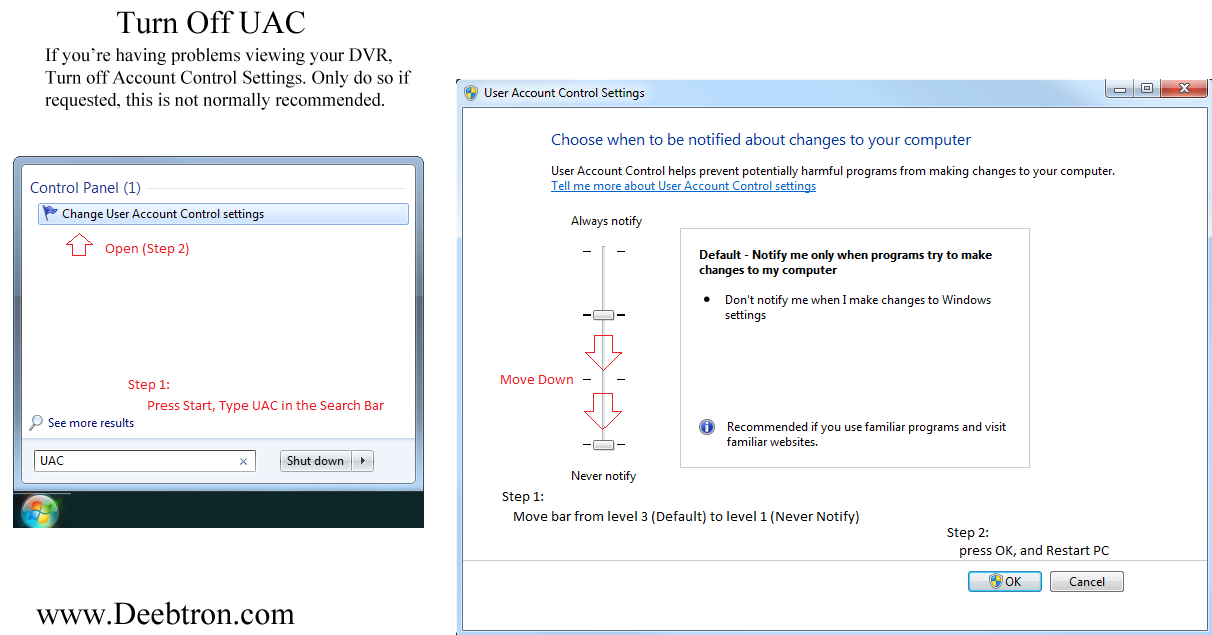This screenshot has height=635, width=1212.
Task: Click See more results
Action: (x=90, y=423)
